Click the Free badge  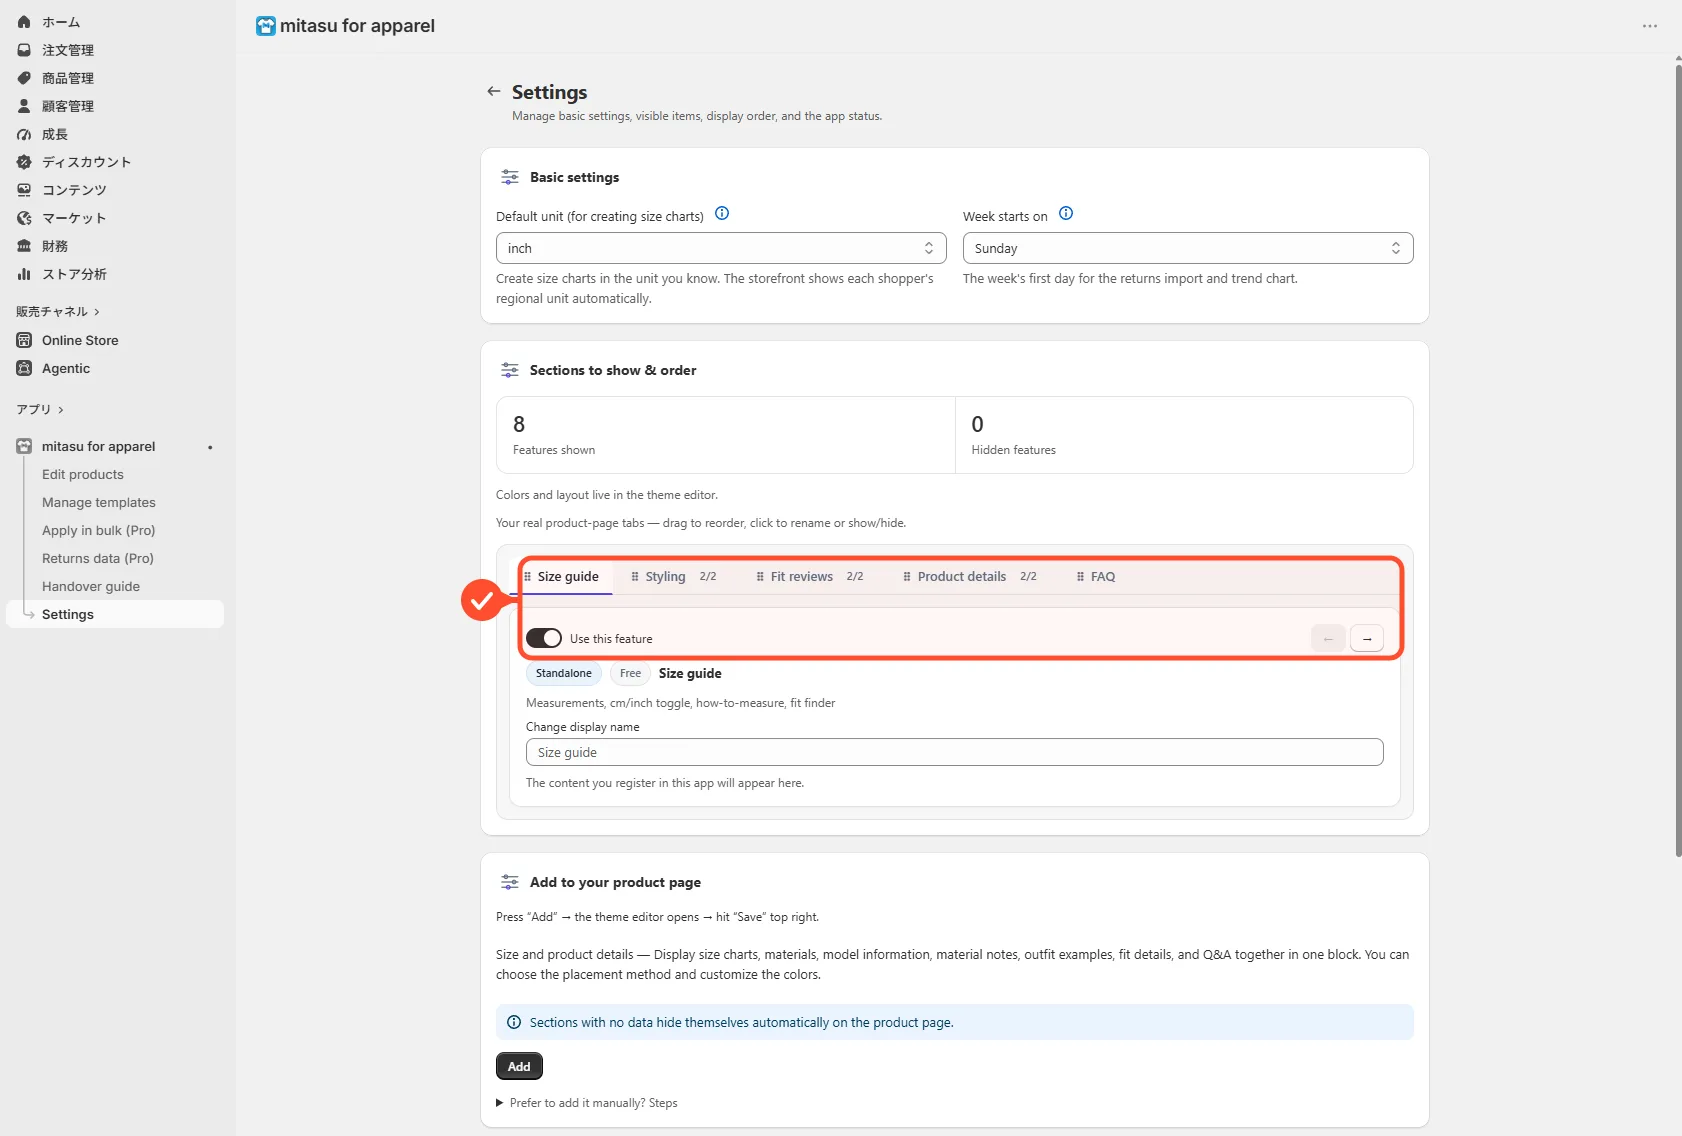pos(630,674)
